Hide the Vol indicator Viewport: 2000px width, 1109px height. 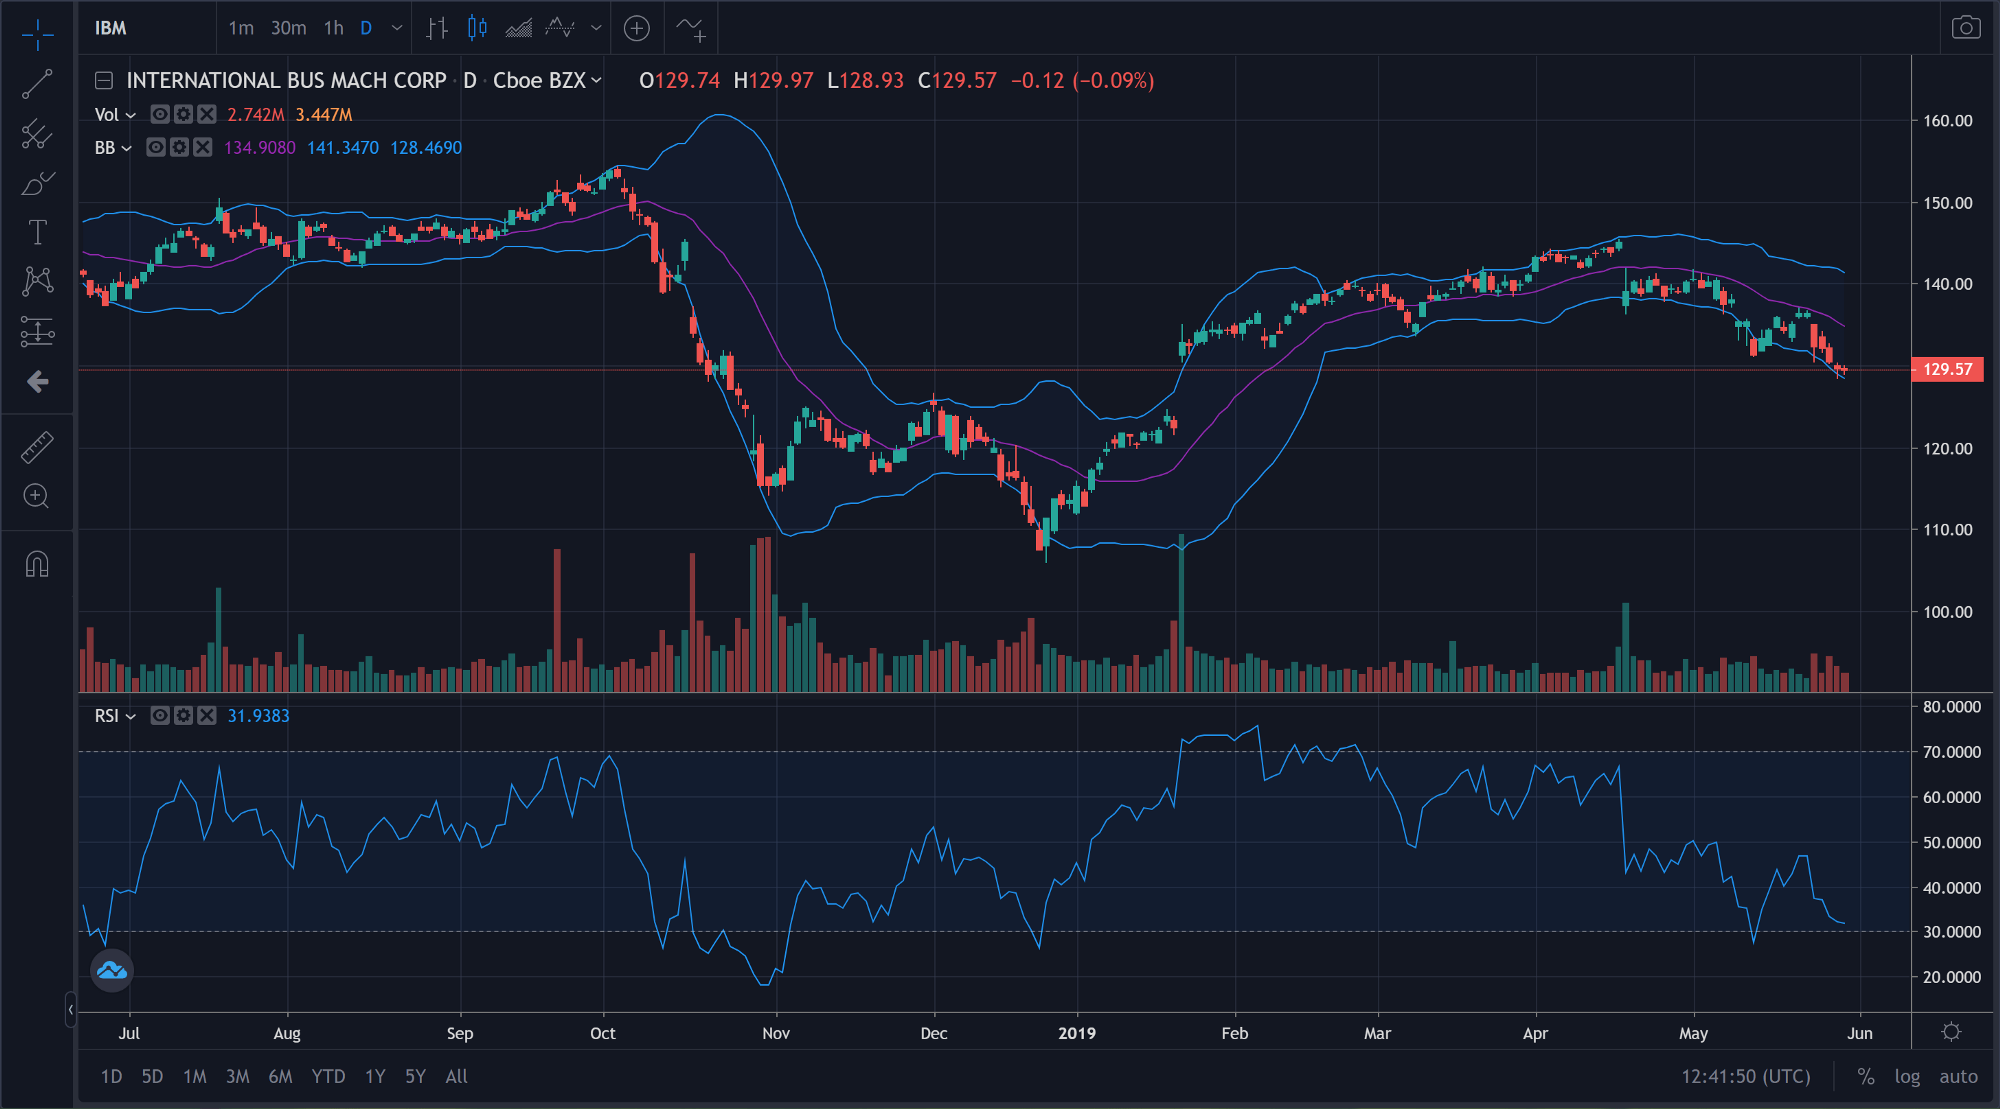coord(159,114)
